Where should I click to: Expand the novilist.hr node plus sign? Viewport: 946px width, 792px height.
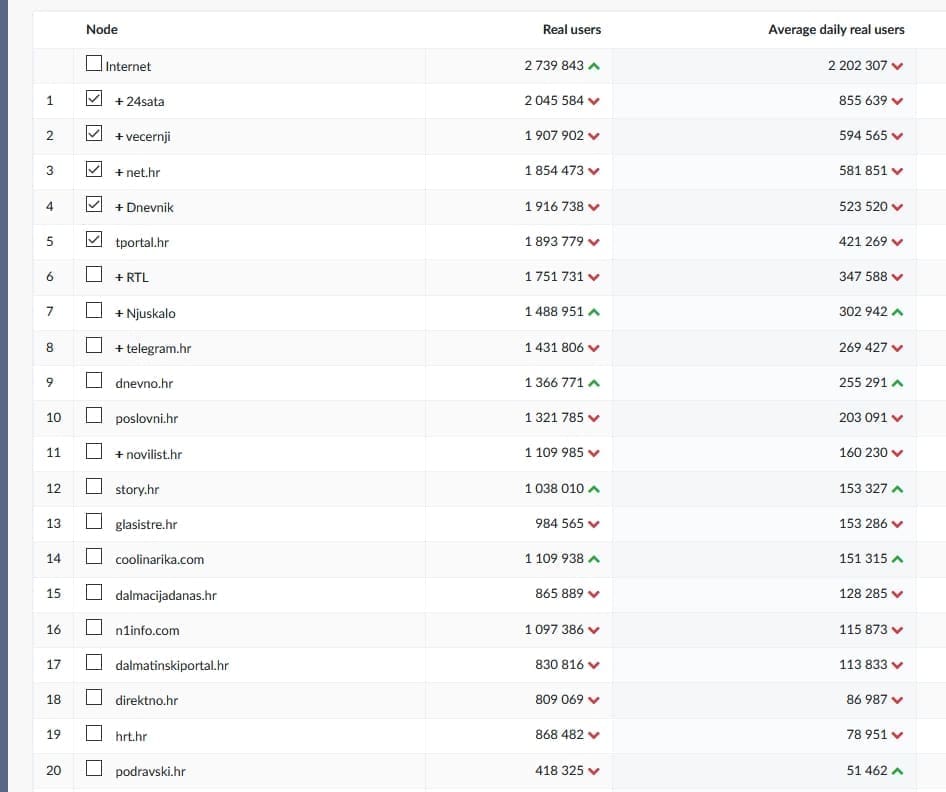tap(119, 454)
